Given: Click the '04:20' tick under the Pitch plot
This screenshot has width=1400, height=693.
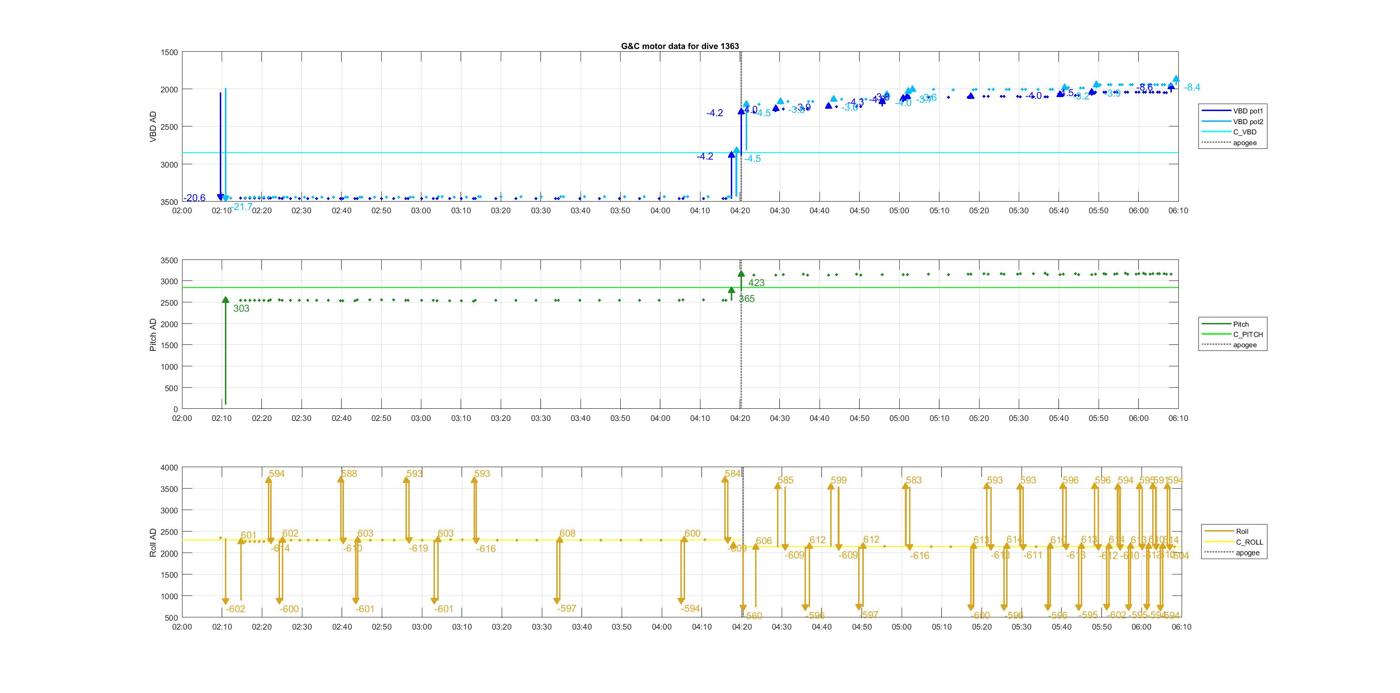Looking at the screenshot, I should (x=740, y=419).
